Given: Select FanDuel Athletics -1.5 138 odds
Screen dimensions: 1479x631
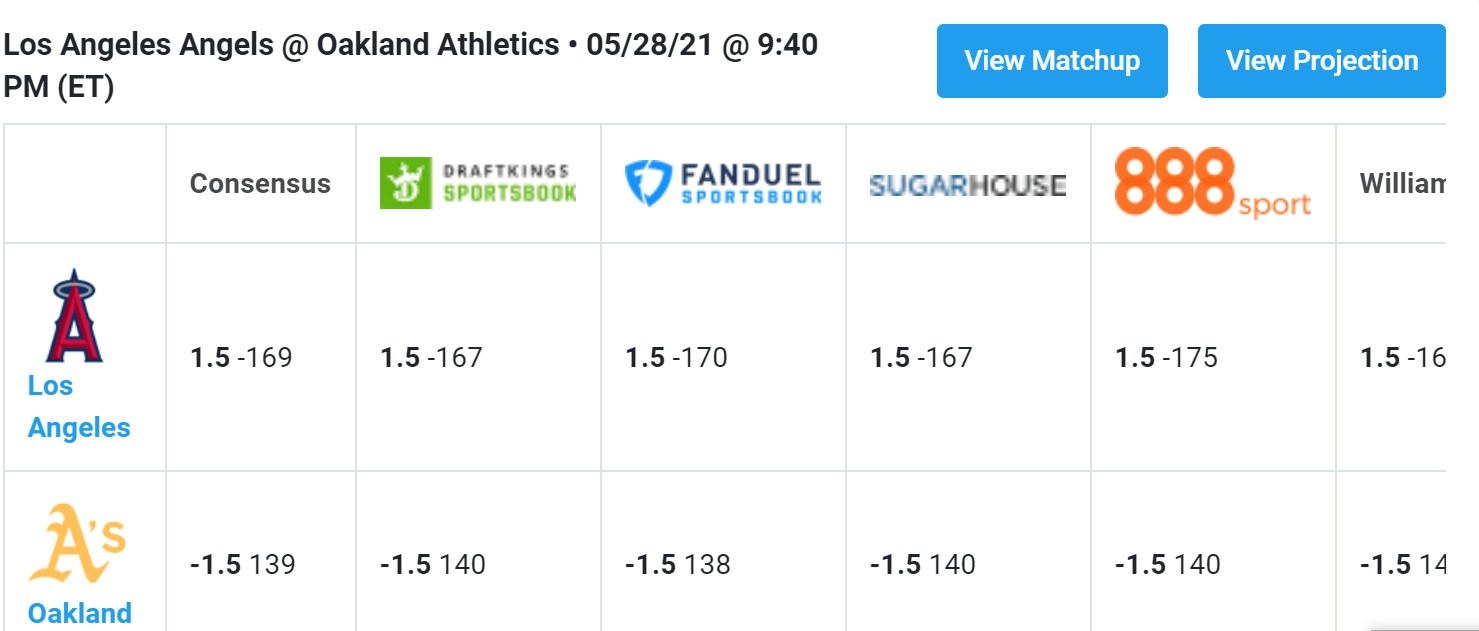Looking at the screenshot, I should tap(678, 565).
